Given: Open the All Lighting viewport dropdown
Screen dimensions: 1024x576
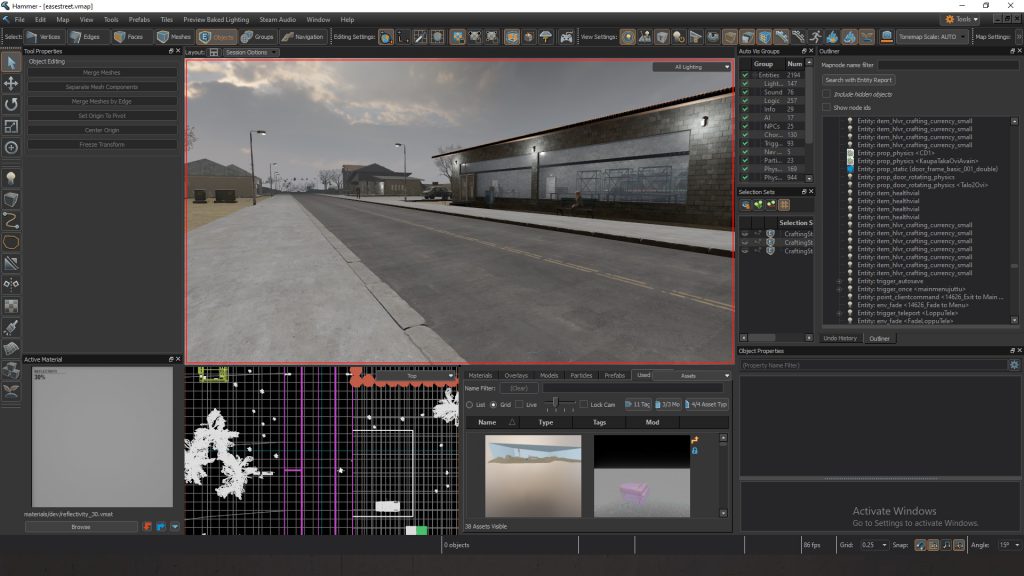Looking at the screenshot, I should (691, 67).
